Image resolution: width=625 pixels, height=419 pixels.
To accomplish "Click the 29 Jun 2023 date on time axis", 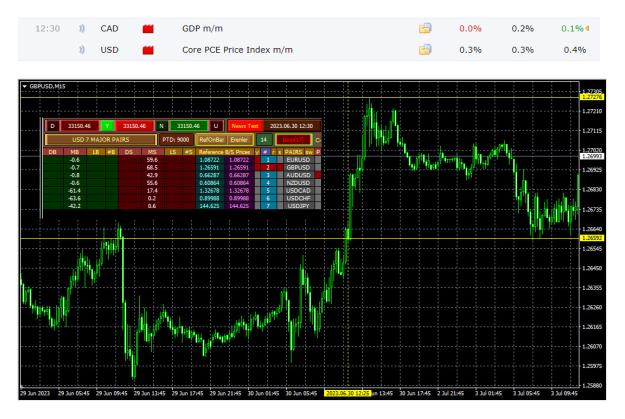I will click(35, 393).
